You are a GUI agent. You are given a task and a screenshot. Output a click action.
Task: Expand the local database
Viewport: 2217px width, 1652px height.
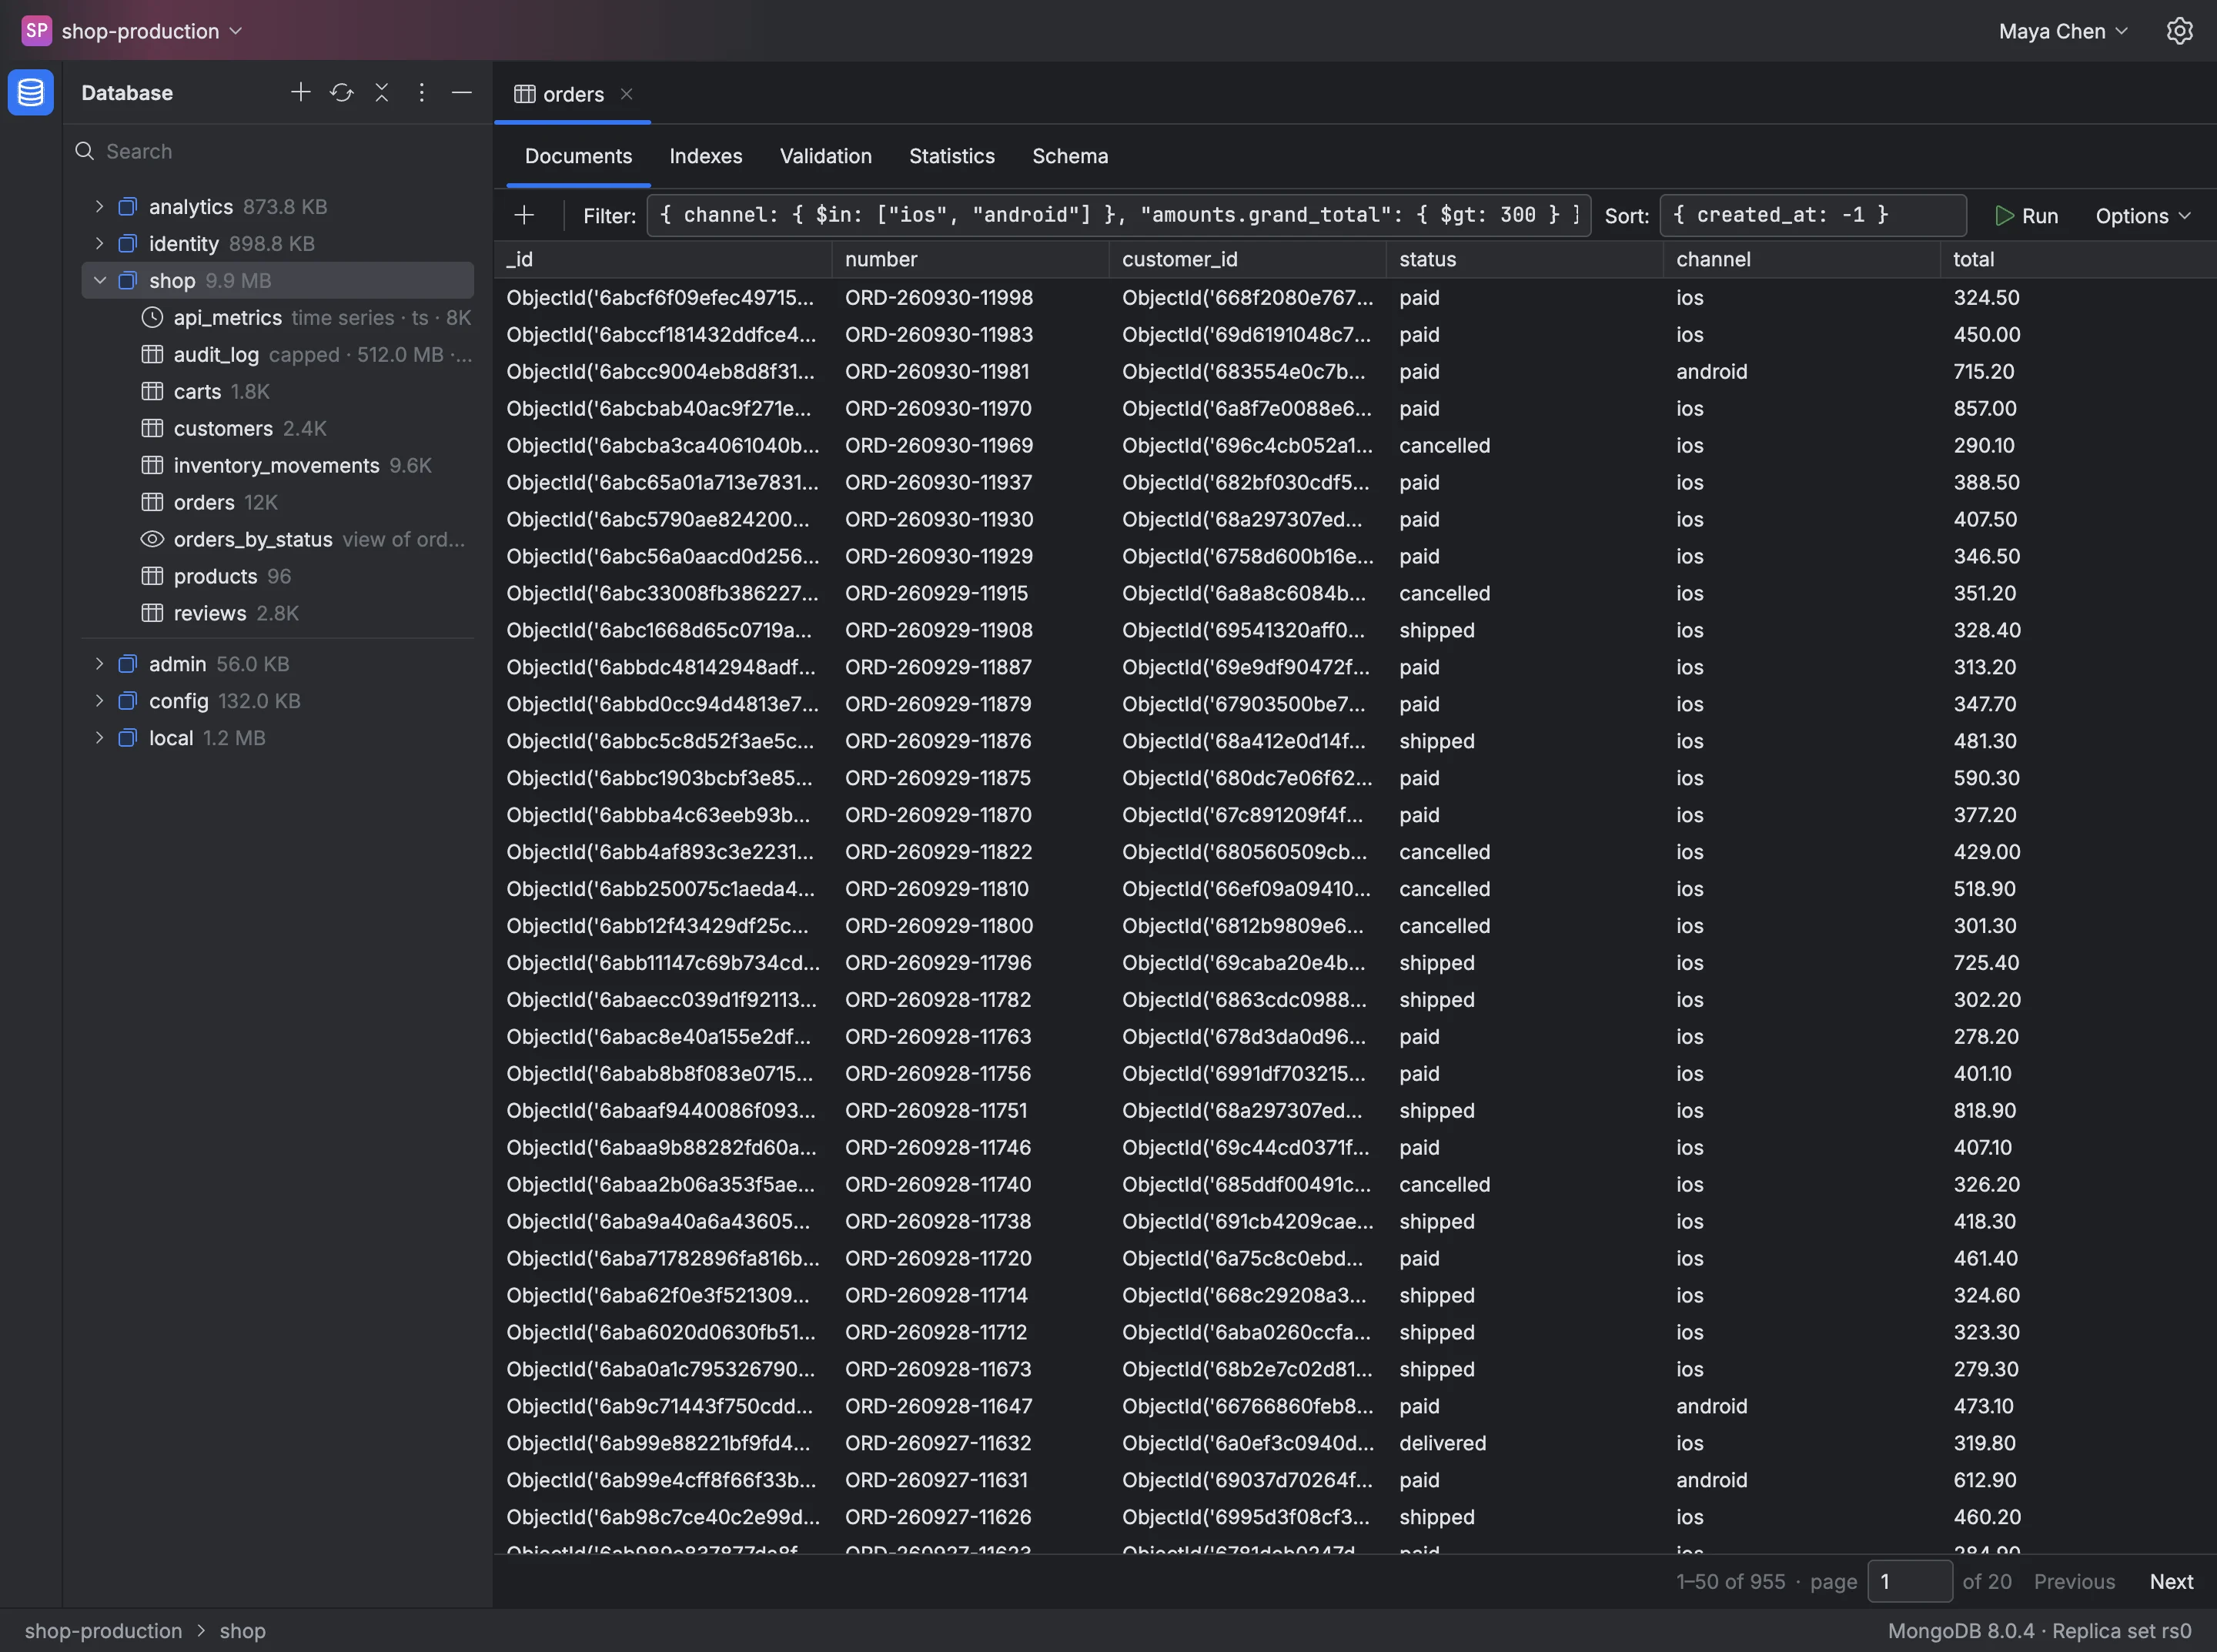pos(99,738)
